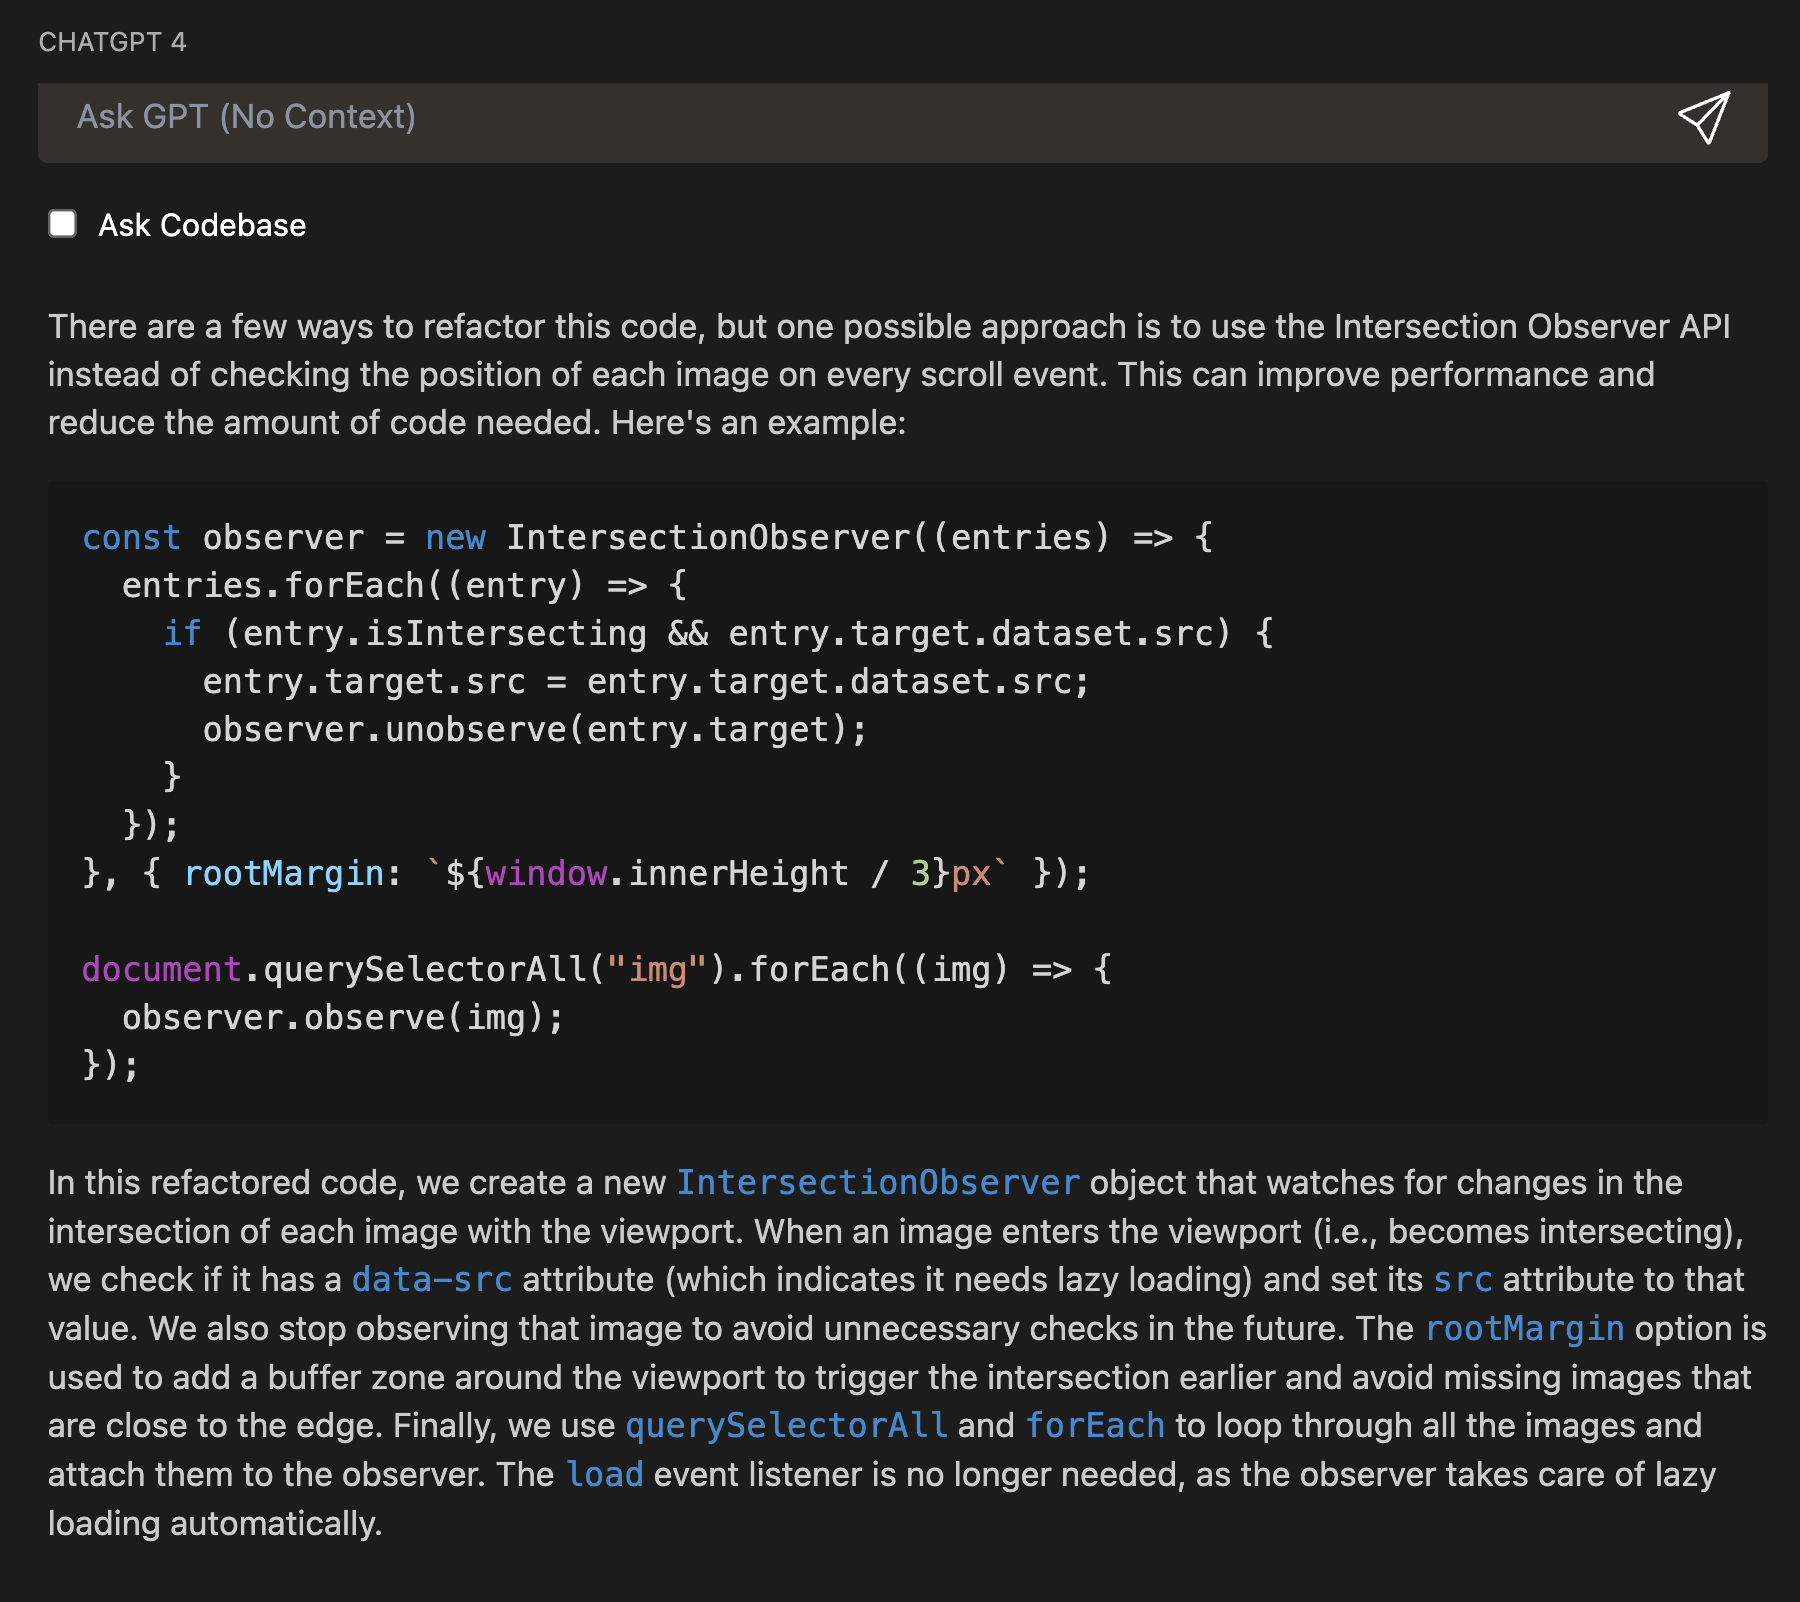
Task: Click the observer.observe(img) line in the code
Action: click(x=343, y=1018)
